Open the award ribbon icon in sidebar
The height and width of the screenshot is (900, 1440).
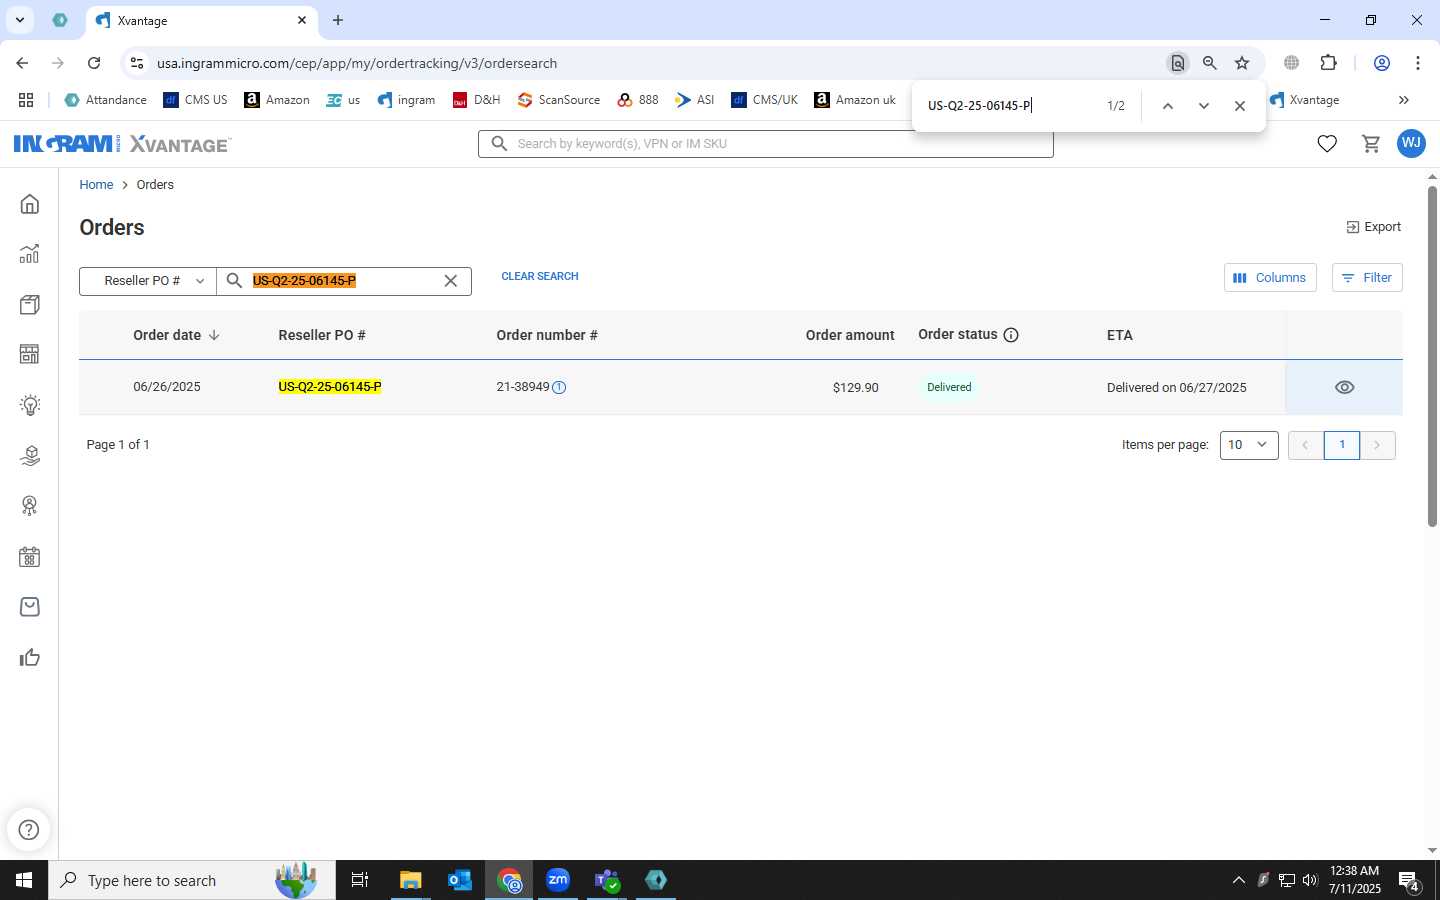30,506
